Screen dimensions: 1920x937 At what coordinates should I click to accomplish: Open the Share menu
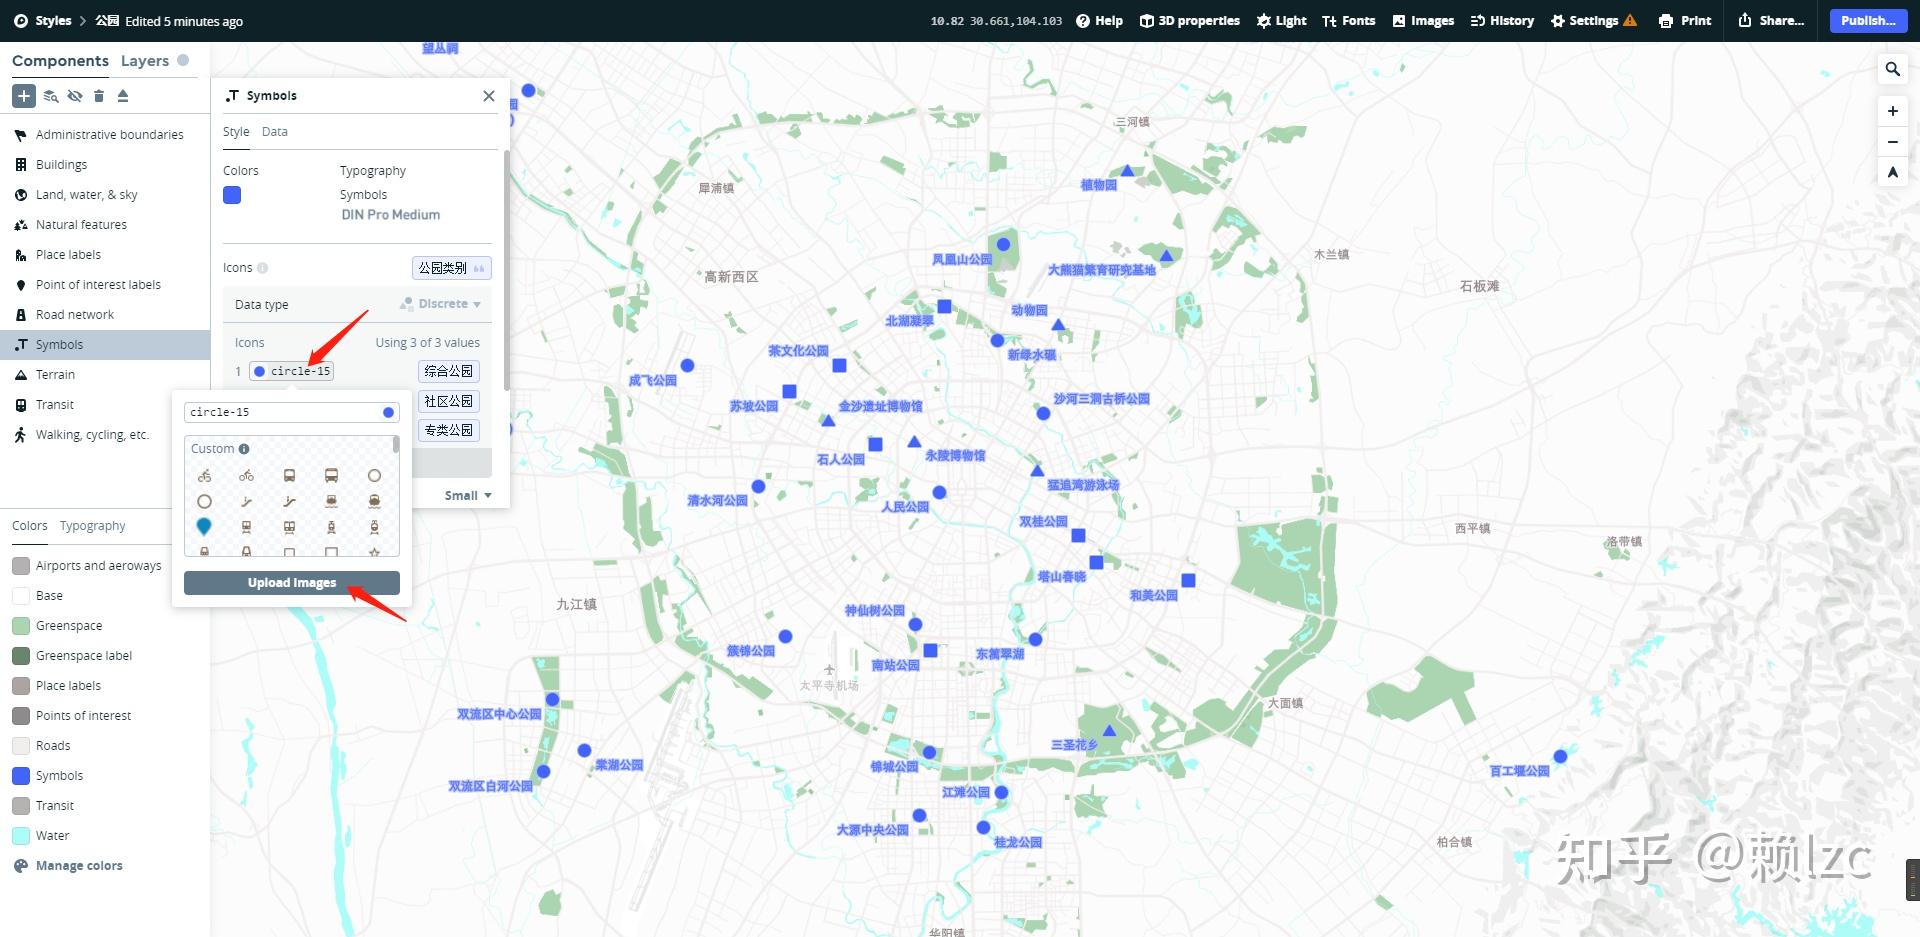[1770, 20]
